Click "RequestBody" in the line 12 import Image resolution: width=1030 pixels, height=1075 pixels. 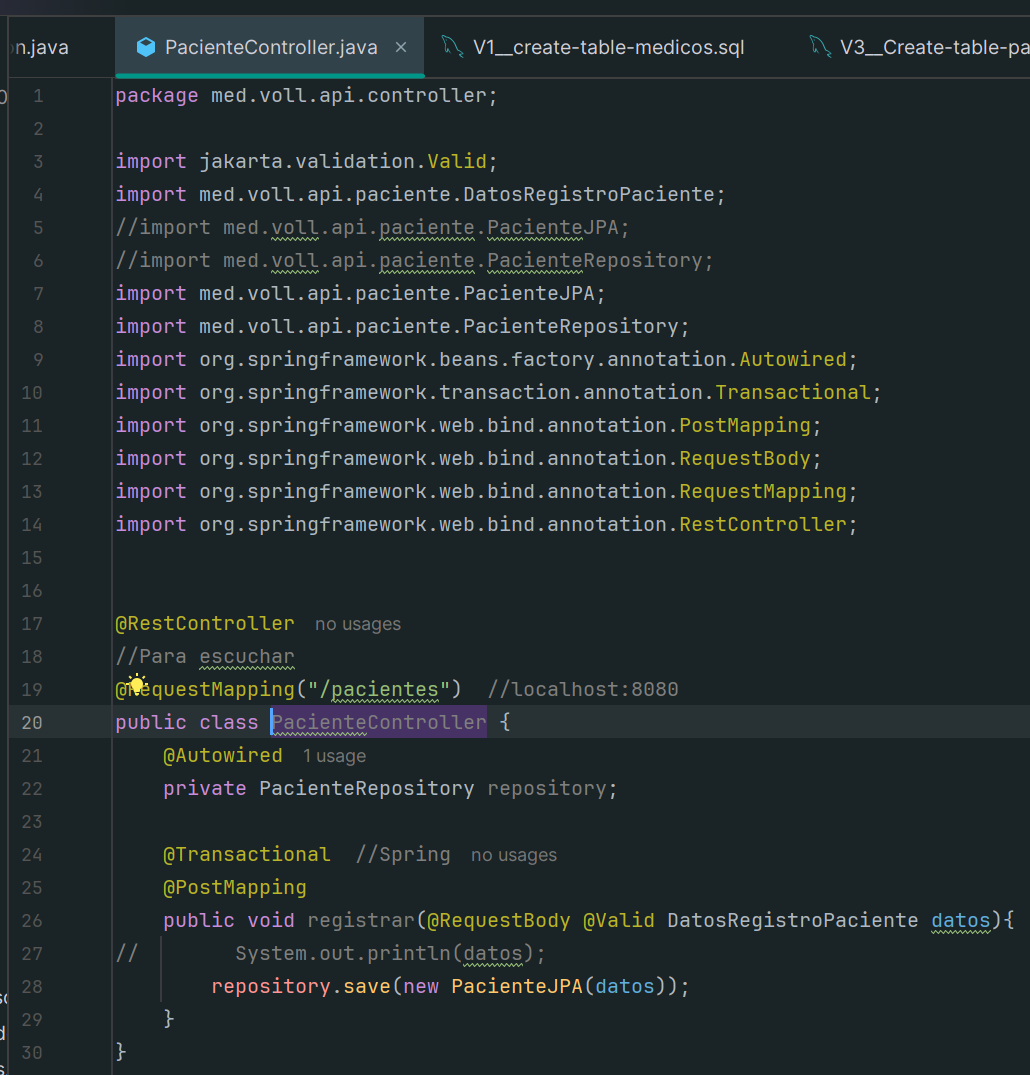(x=745, y=459)
